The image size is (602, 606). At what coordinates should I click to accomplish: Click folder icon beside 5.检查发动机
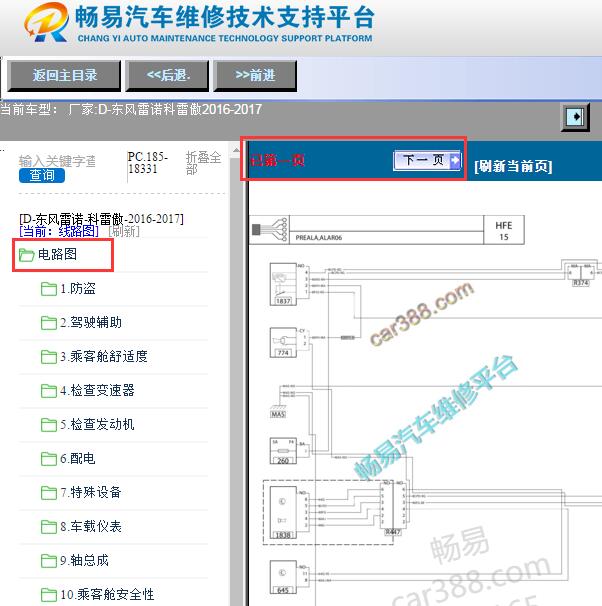49,425
